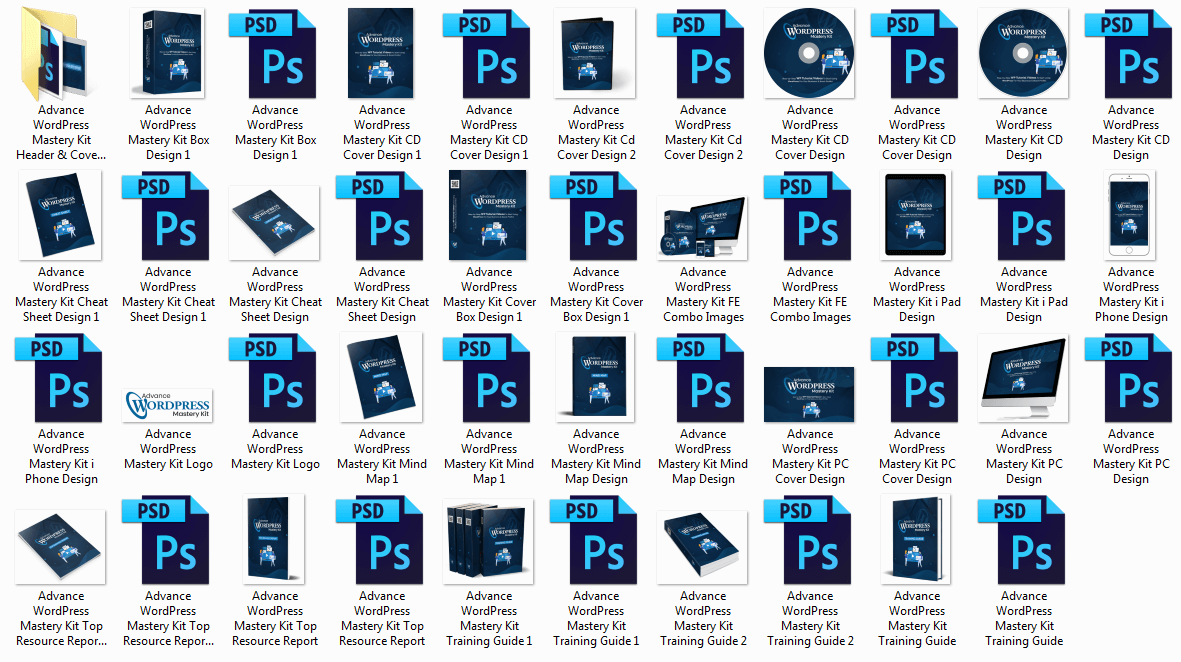Select the Mastery Kit PC Design PSD icon
The width and height of the screenshot is (1181, 662).
(1128, 378)
